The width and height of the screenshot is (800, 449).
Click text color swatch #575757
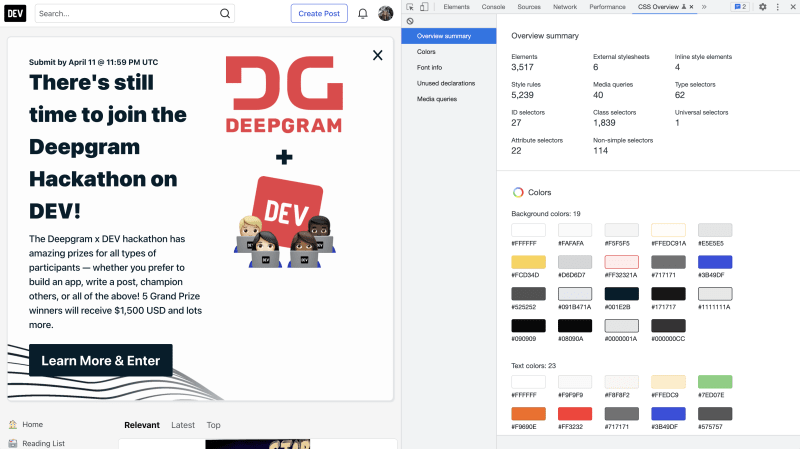(715, 414)
